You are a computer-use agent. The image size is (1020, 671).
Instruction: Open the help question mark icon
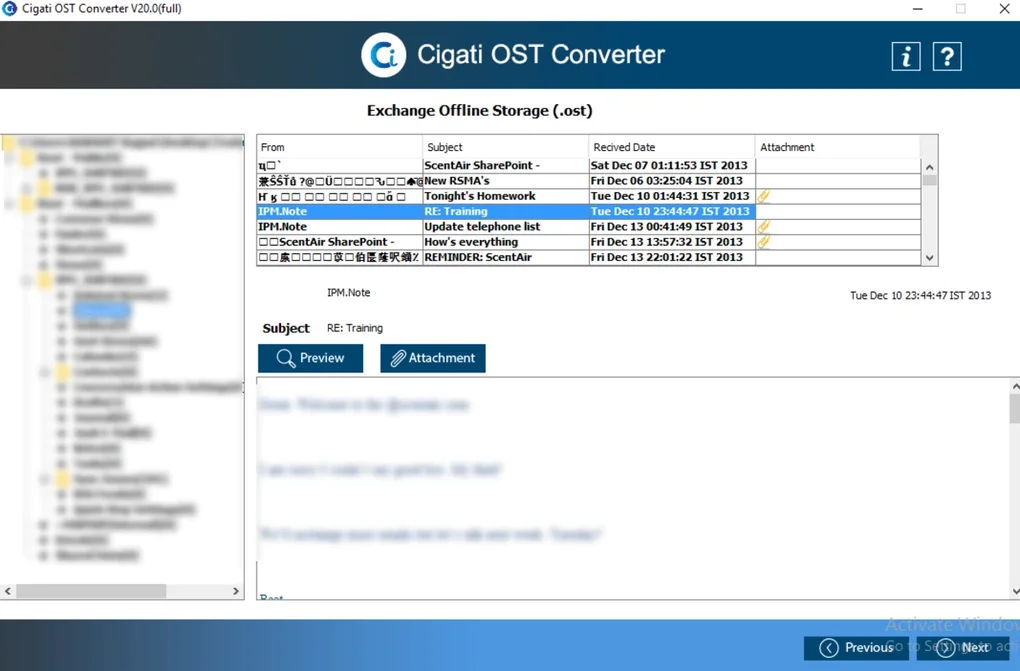click(x=947, y=57)
